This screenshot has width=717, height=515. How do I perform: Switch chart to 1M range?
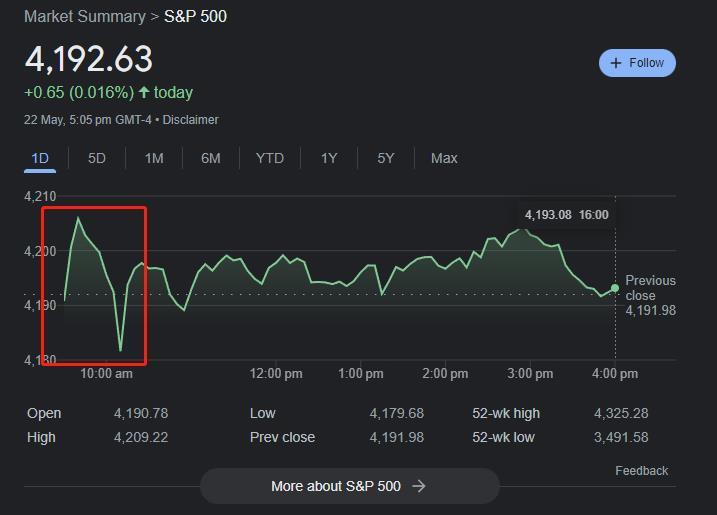click(x=154, y=158)
